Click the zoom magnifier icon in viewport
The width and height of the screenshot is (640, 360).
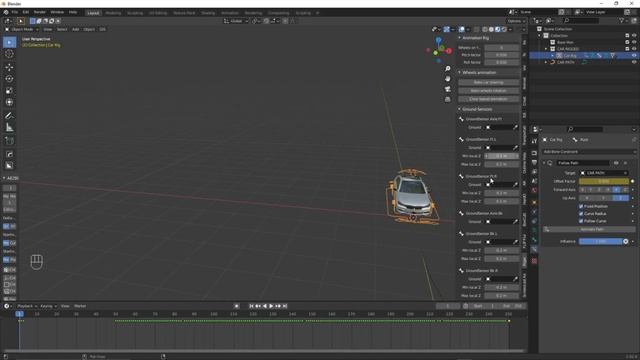coord(448,69)
